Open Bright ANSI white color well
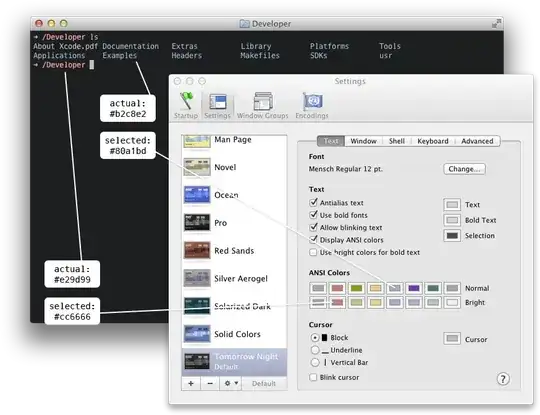Screen dimensions: 540x415 452,302
